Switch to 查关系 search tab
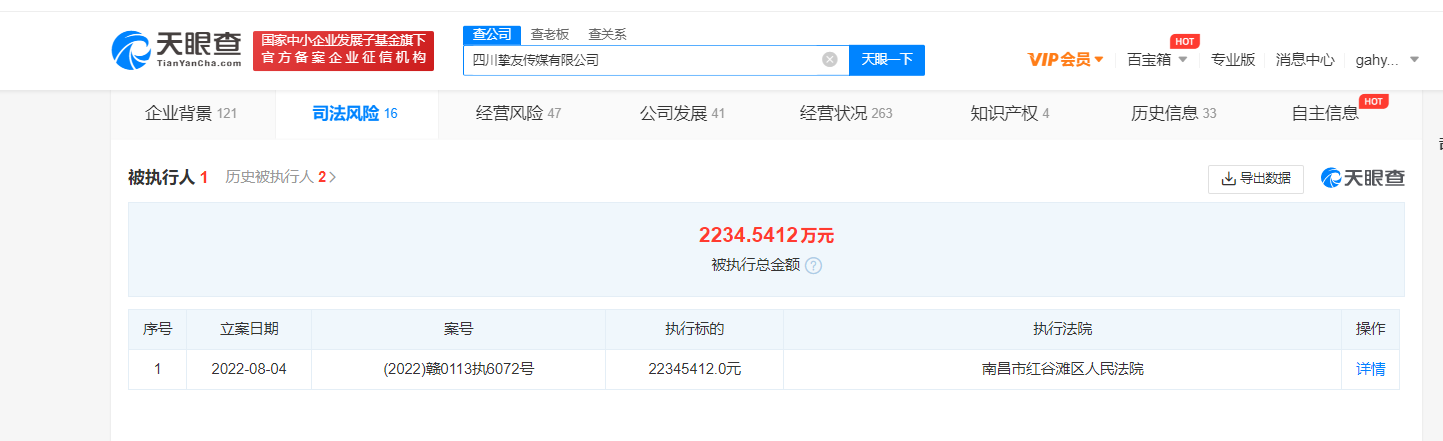The image size is (1443, 441). coord(607,34)
